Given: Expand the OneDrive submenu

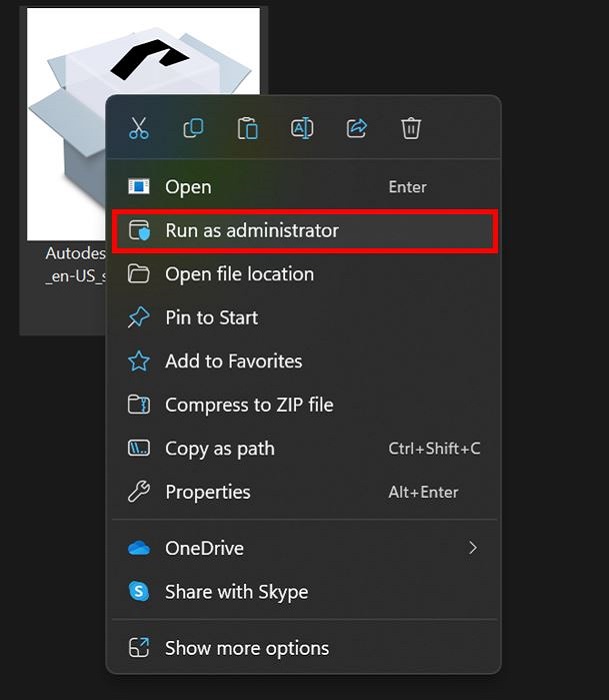Looking at the screenshot, I should [304, 548].
